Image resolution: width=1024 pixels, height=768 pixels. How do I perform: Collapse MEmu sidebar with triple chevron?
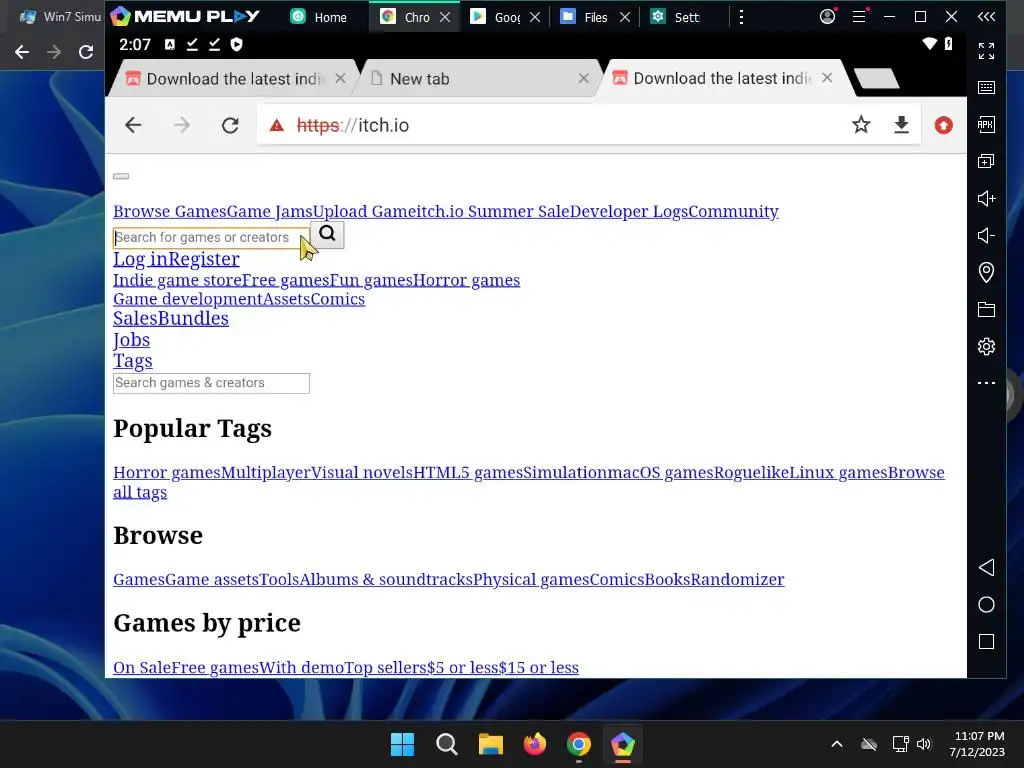tap(986, 17)
